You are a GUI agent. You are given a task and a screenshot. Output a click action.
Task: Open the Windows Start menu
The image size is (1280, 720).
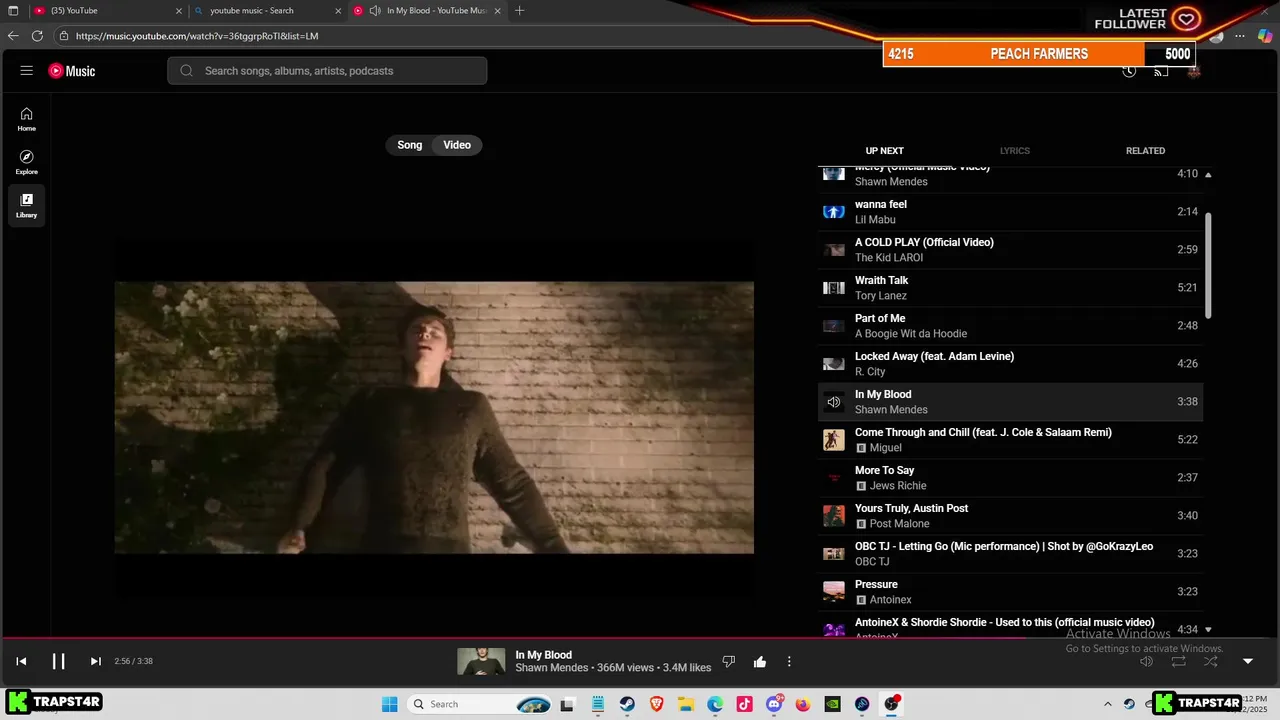390,704
